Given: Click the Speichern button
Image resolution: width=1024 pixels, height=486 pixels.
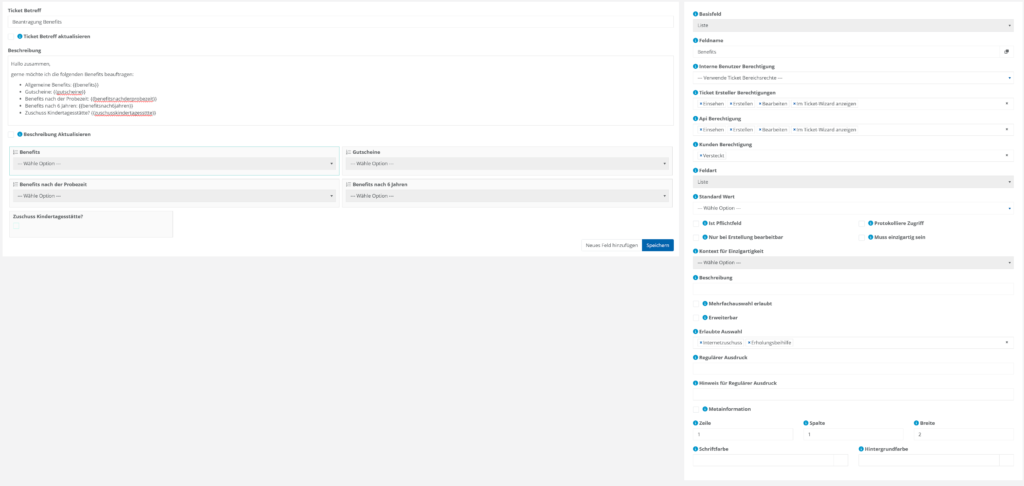Looking at the screenshot, I should [x=657, y=245].
